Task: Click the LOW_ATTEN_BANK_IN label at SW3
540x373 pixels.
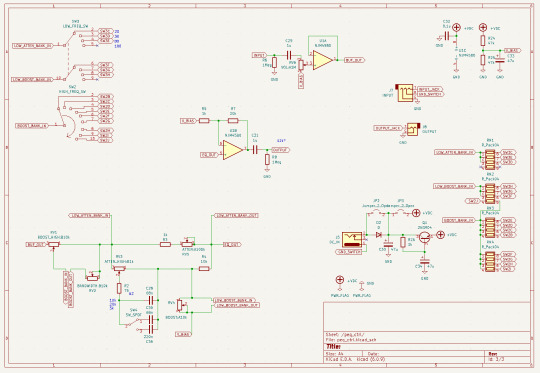Action: tap(33, 45)
